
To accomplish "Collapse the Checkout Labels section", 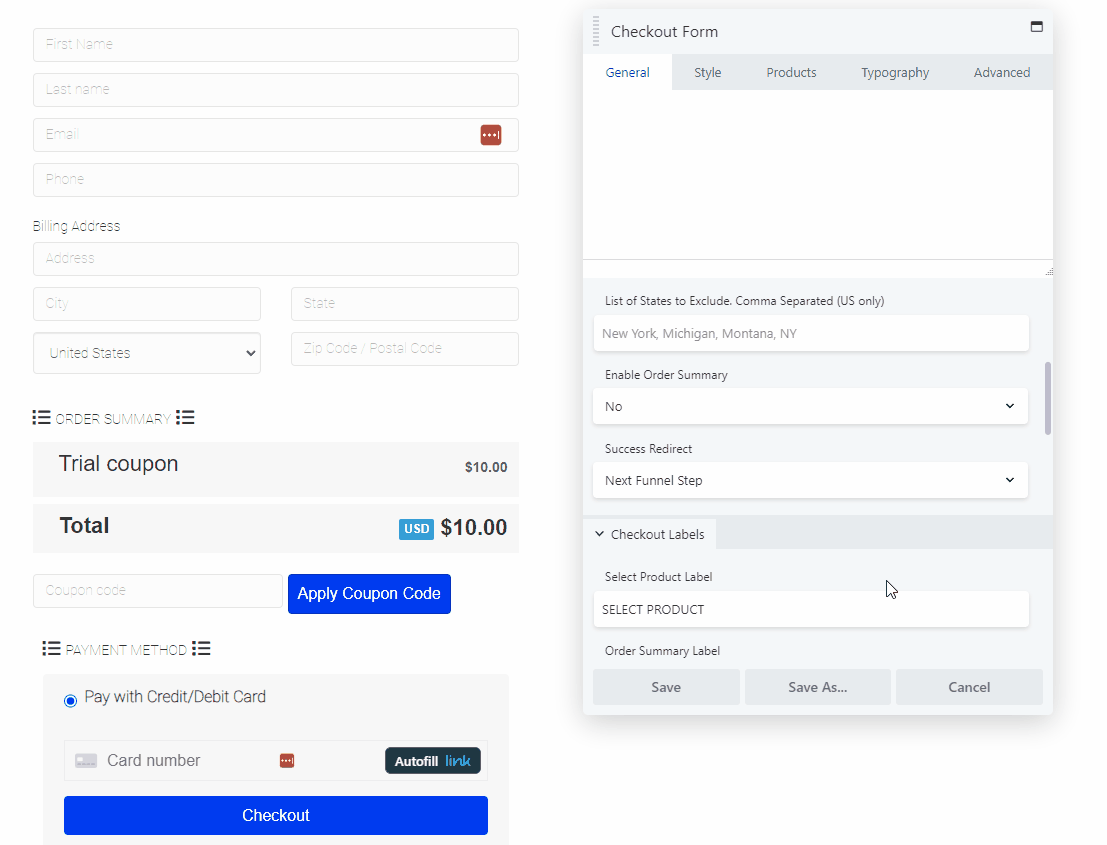I will 599,534.
